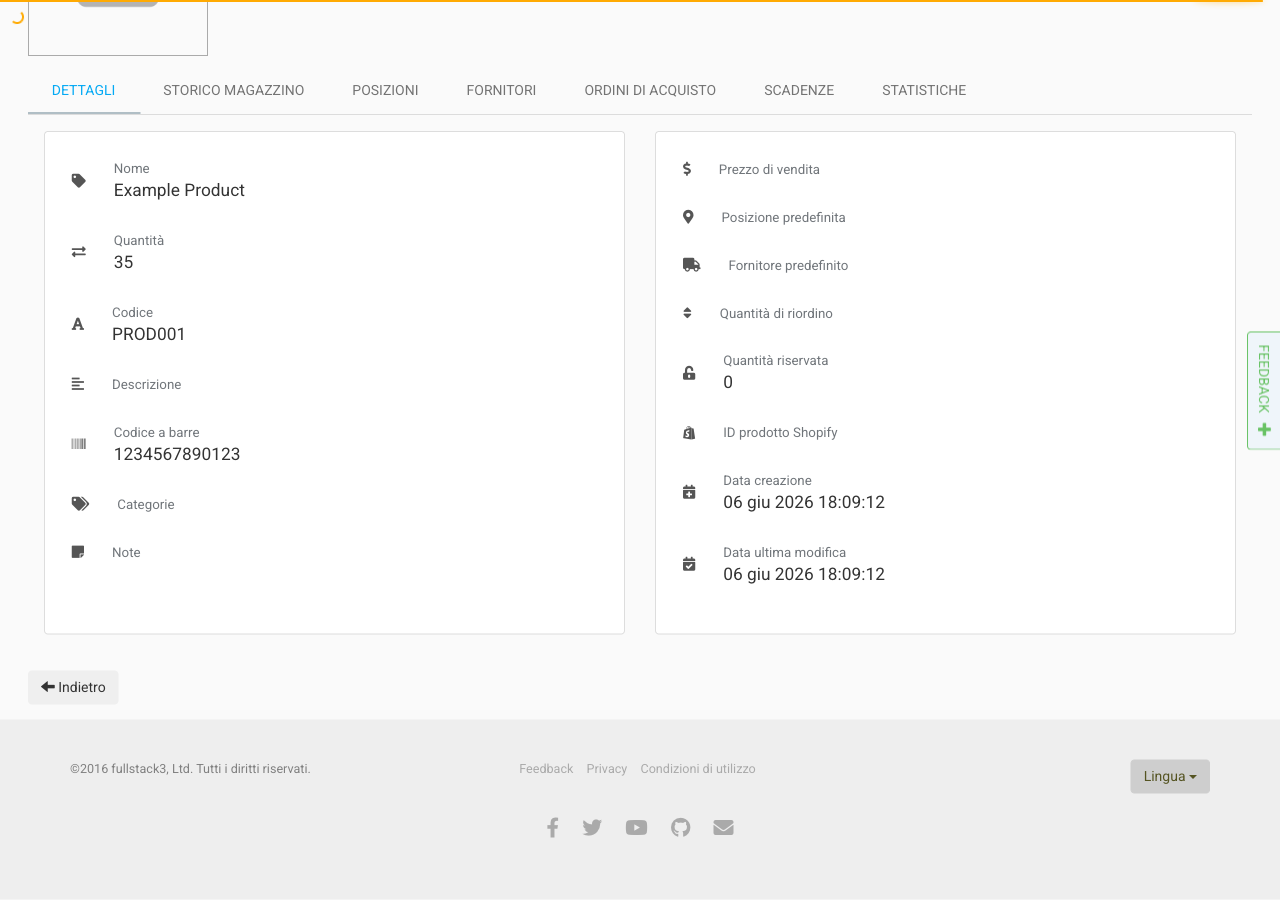Click the green plus on the Feedback tab

(1264, 430)
